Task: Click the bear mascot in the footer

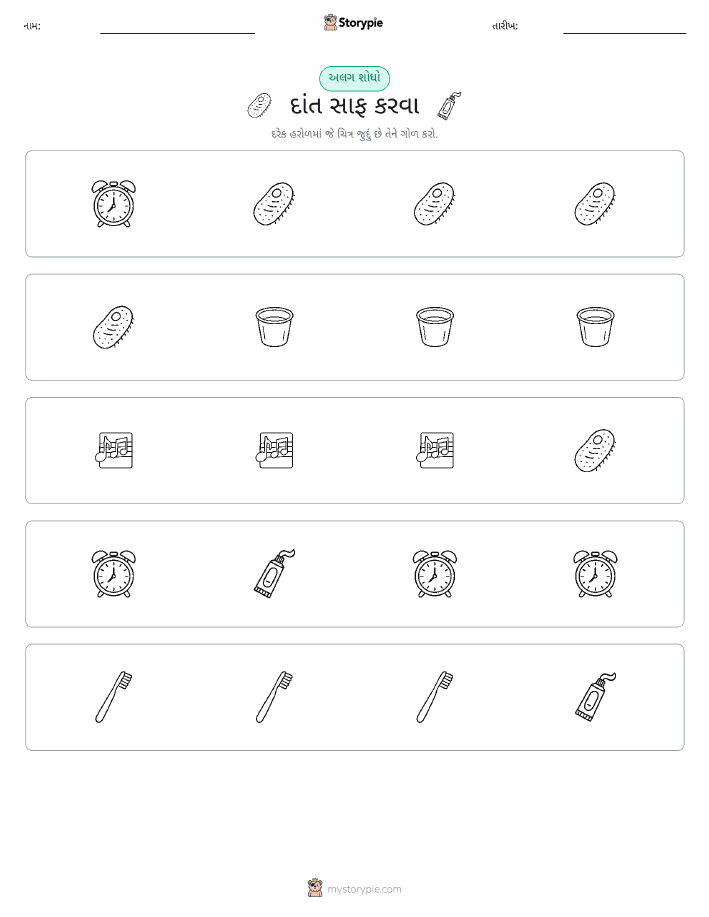Action: coord(315,888)
